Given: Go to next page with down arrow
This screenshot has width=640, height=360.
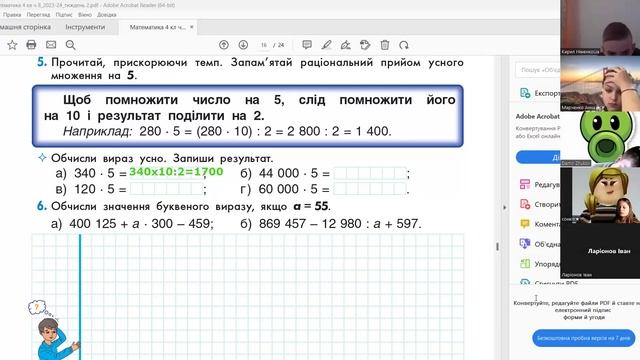Looking at the screenshot, I should (243, 45).
